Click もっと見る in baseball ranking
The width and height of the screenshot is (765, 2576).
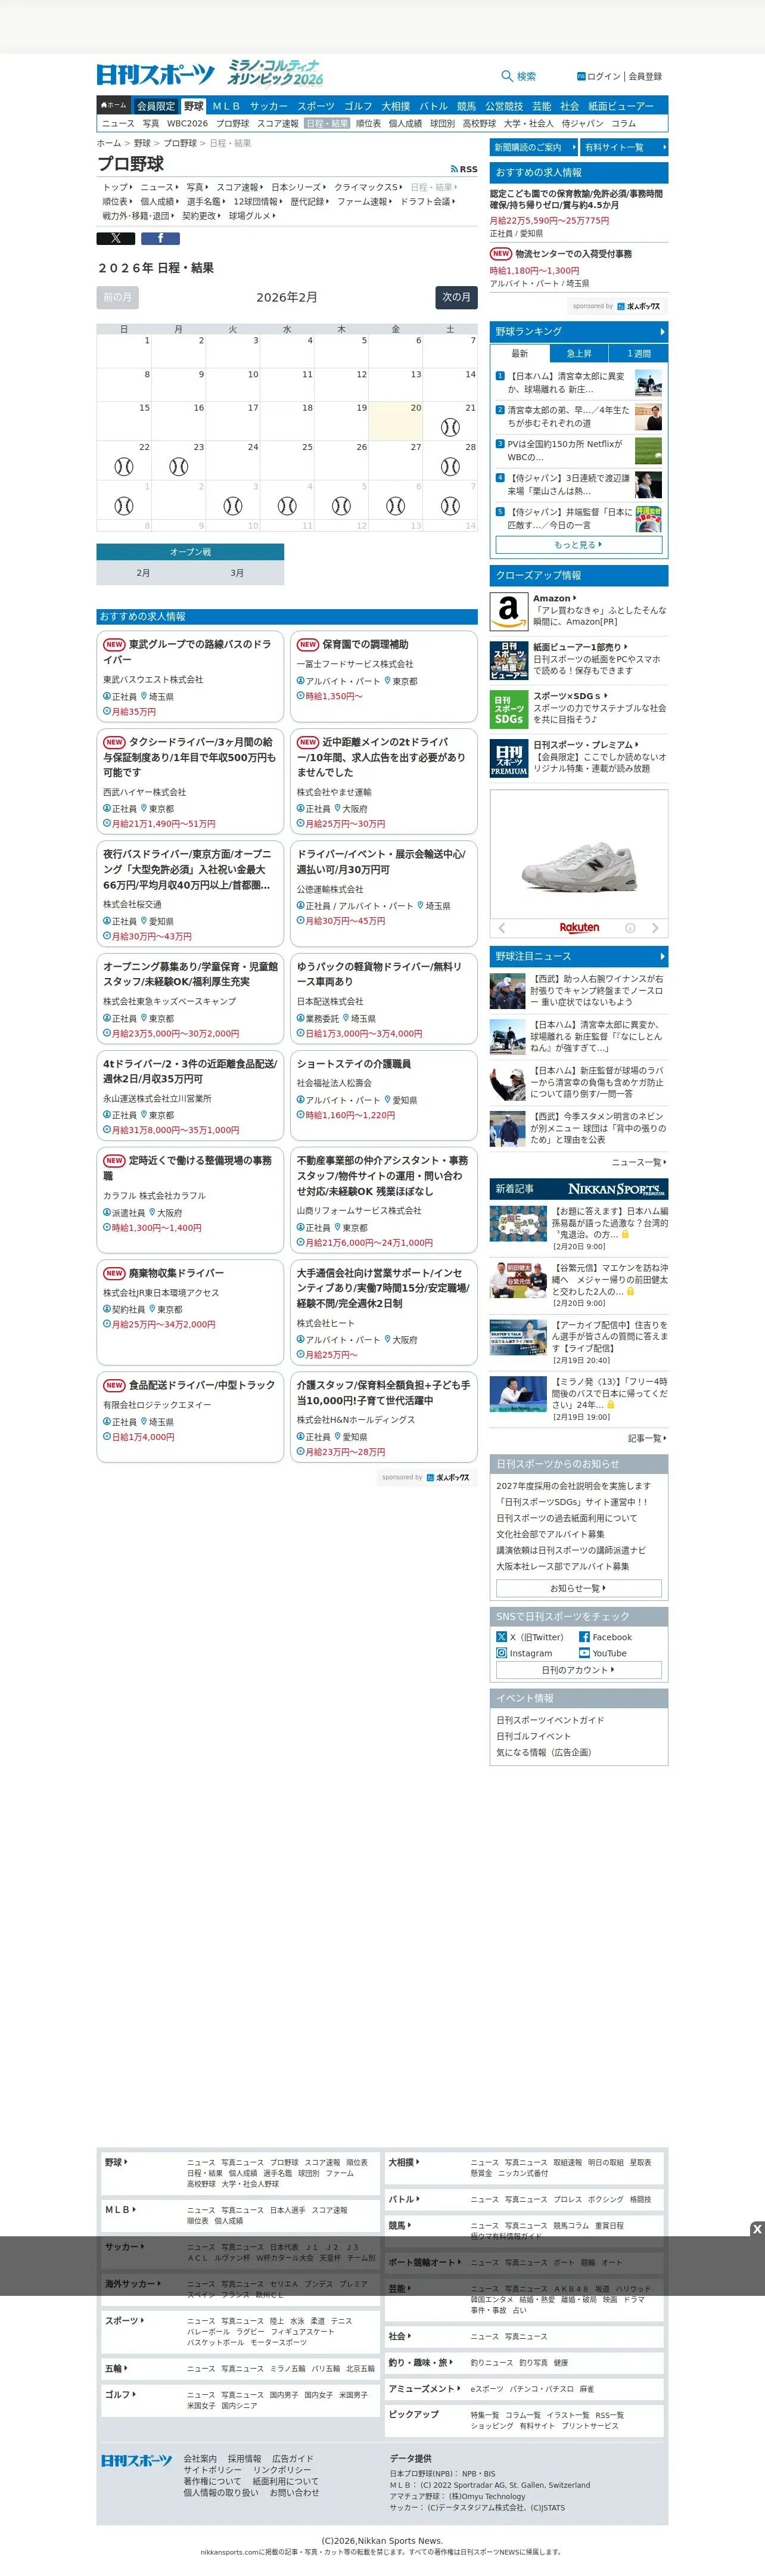coord(579,545)
